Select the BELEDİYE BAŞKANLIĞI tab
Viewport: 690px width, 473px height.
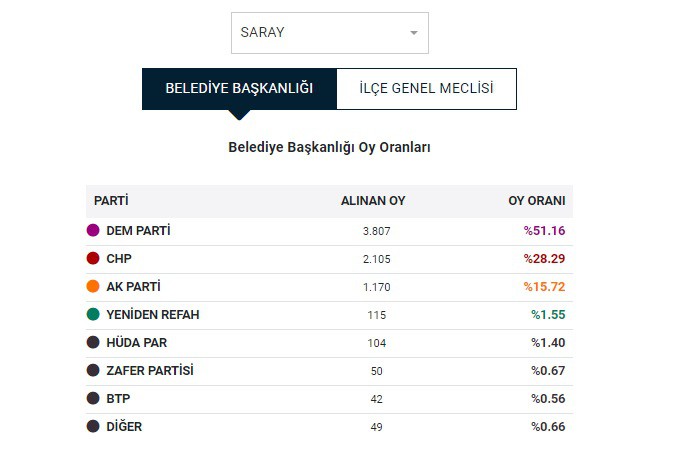tap(239, 88)
